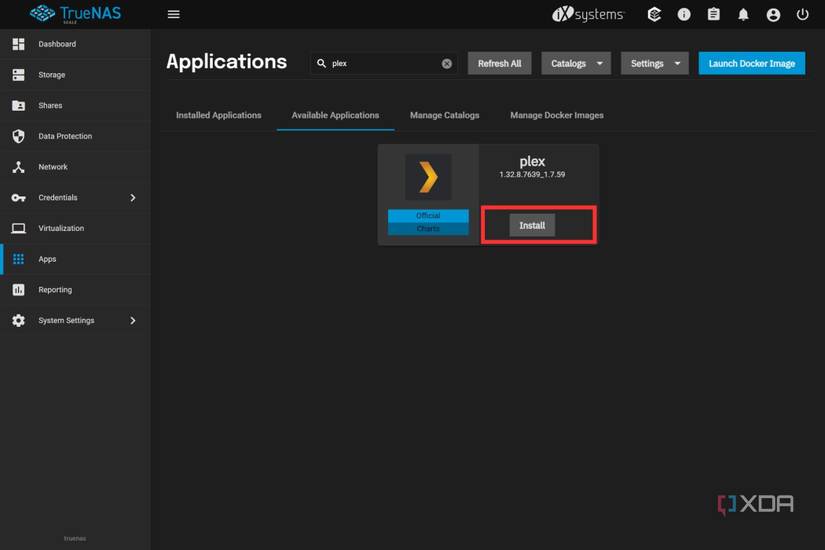Click the truenas hostname text
Screen dimensions: 825x550
point(75,538)
